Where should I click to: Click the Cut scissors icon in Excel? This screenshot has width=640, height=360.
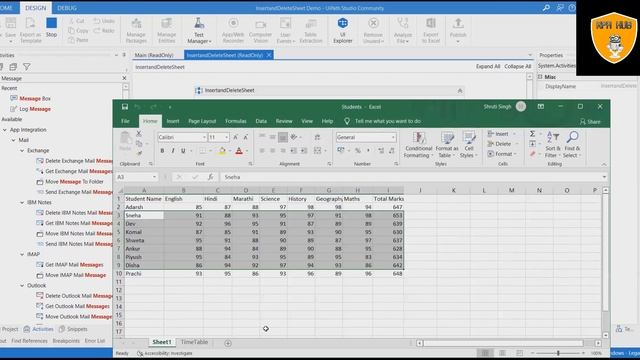tap(139, 133)
